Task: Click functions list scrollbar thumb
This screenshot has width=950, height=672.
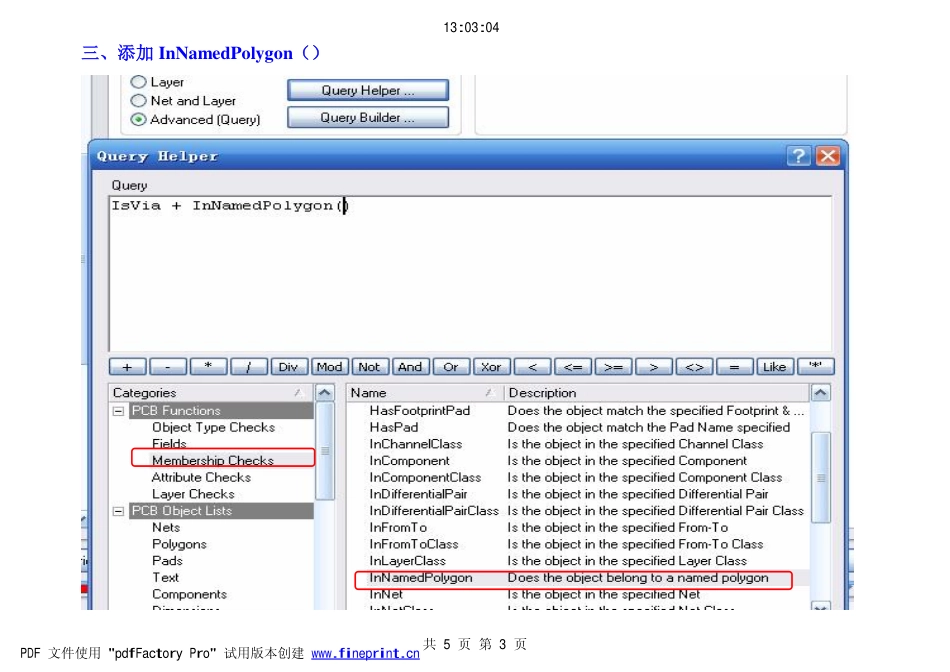Action: tap(821, 477)
